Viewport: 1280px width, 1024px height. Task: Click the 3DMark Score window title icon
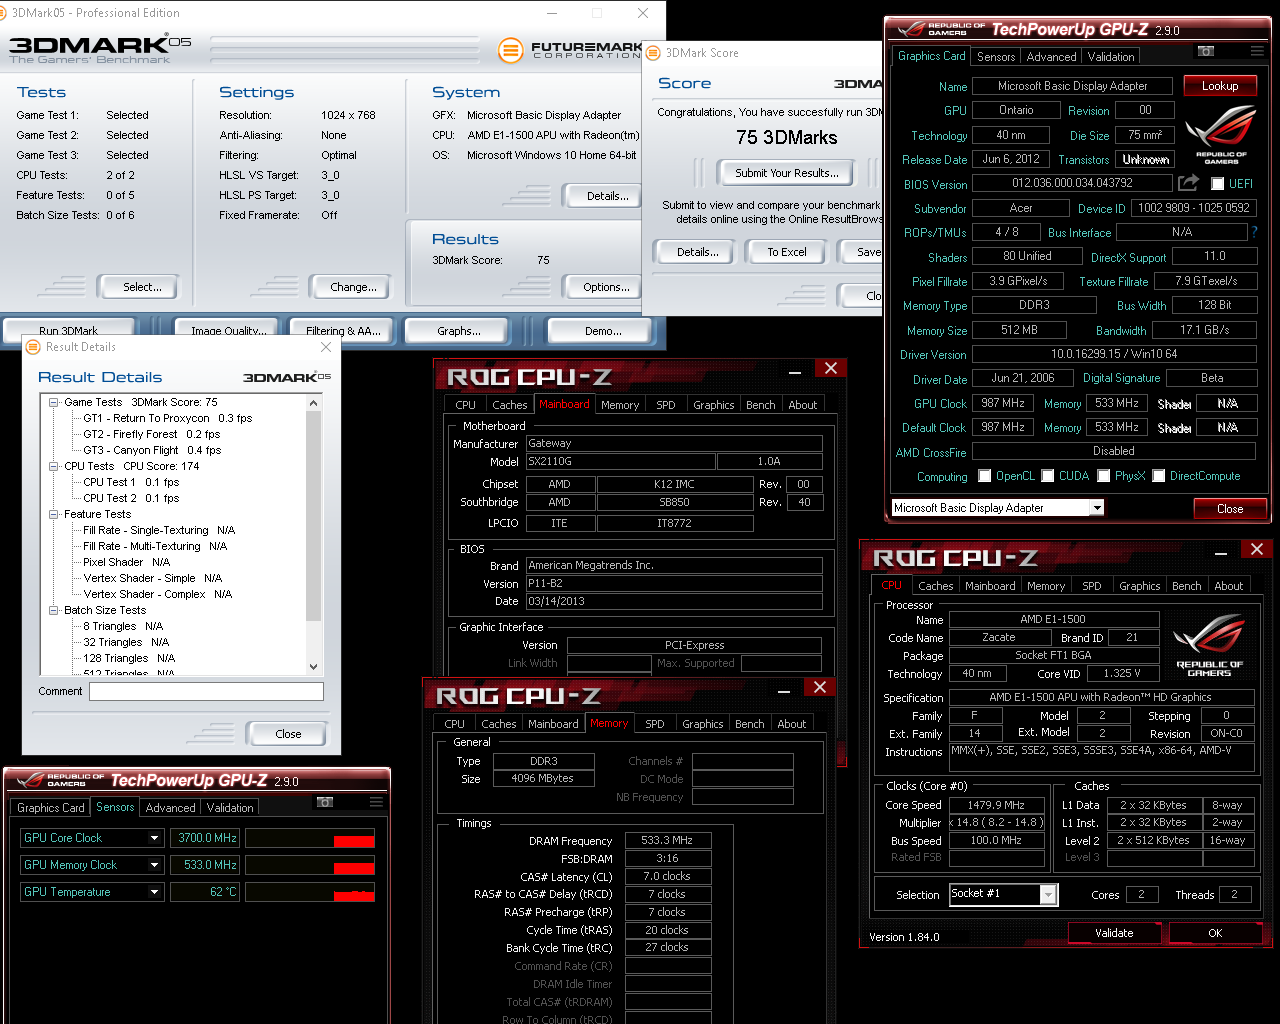(x=653, y=53)
